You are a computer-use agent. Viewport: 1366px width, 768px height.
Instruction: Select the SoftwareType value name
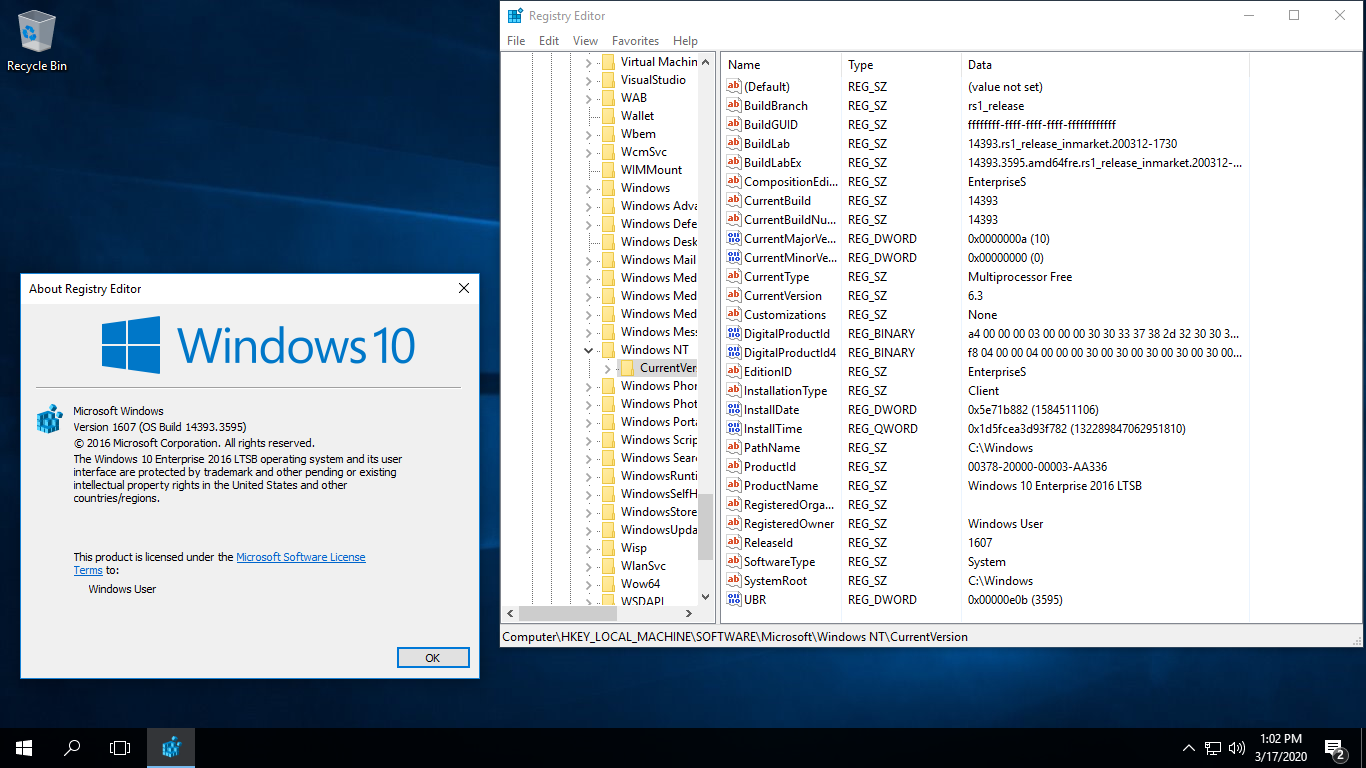tap(779, 561)
